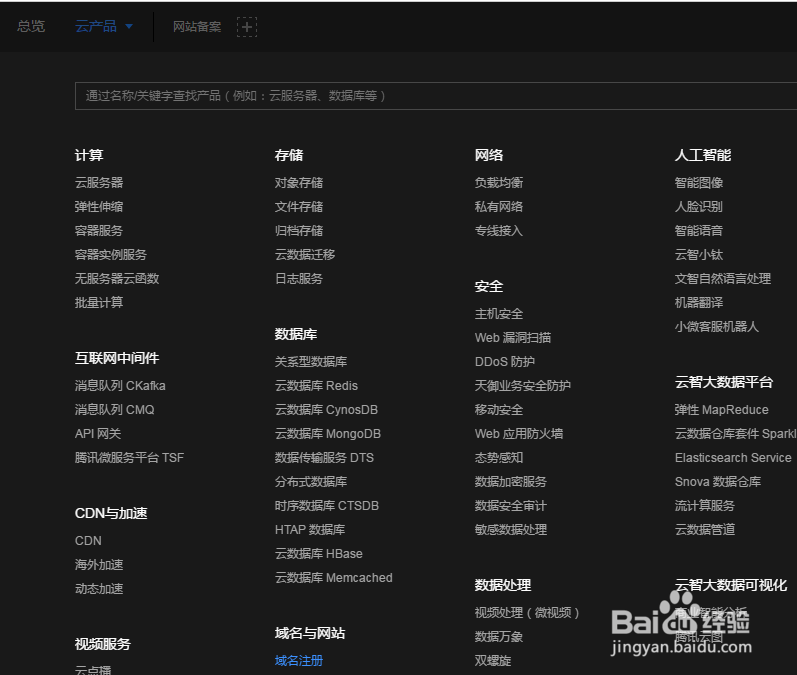This screenshot has width=797, height=675.
Task: Open 主机安全 link
Action: coord(499,314)
